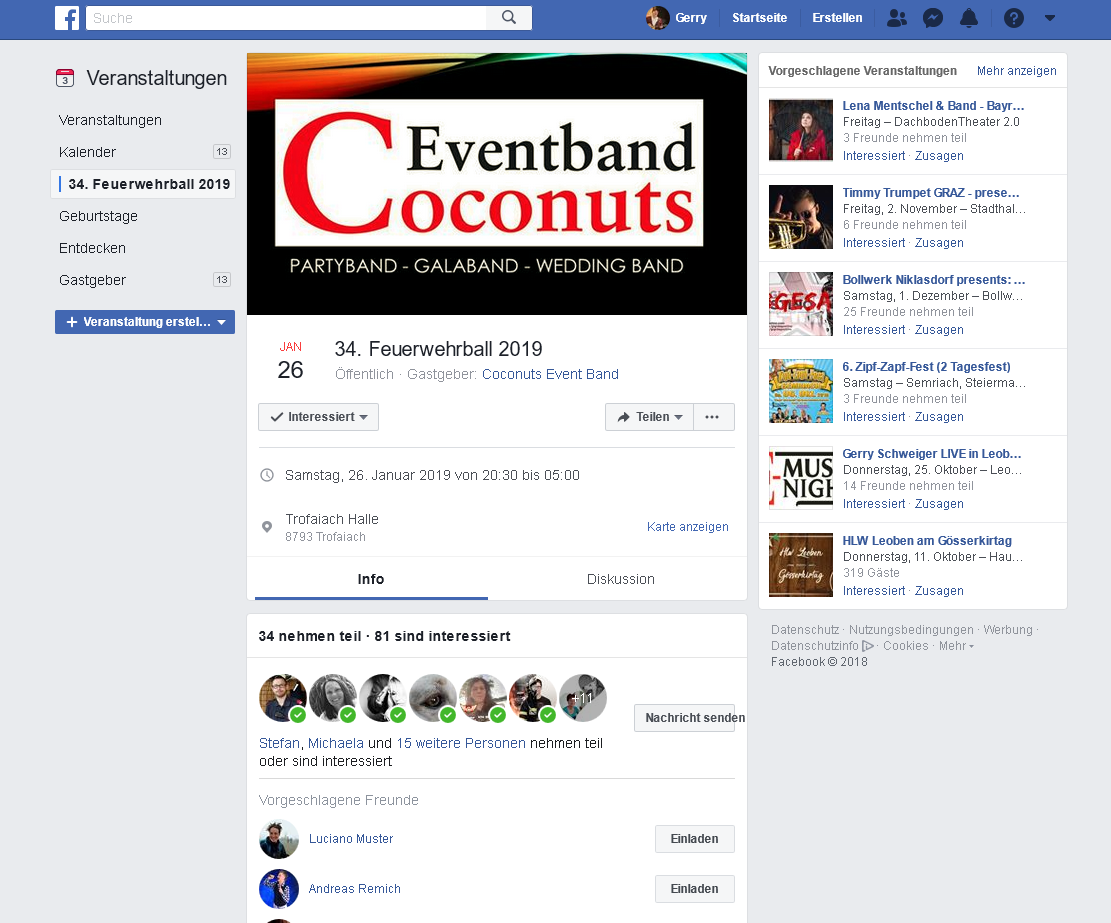The image size is (1111, 923).
Task: Open the account menu arrow
Action: click(1050, 18)
